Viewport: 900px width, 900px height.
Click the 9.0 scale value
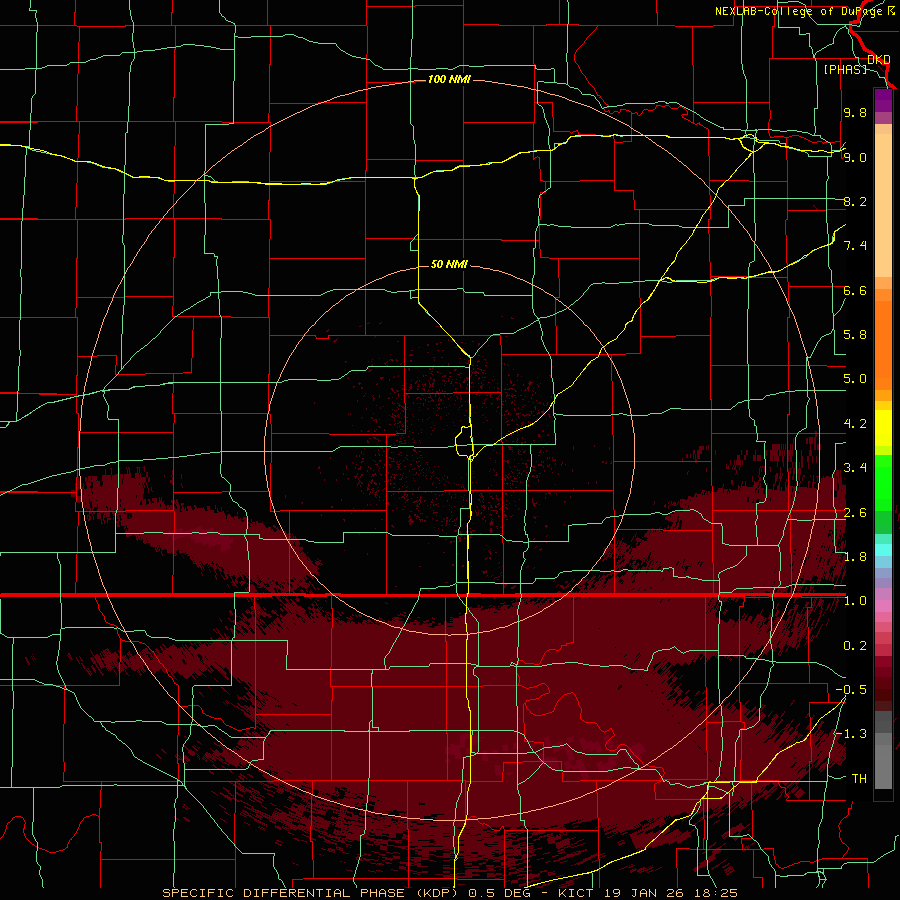[x=855, y=157]
